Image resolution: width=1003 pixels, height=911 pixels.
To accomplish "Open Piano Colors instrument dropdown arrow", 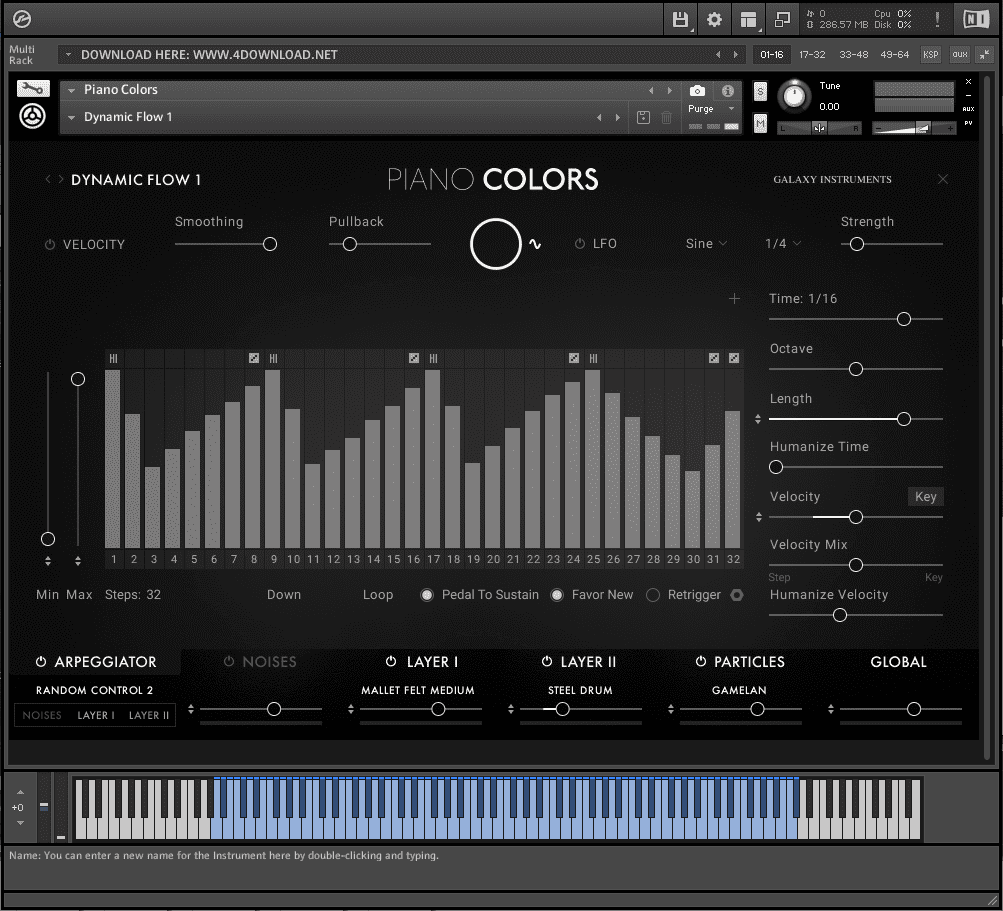I will [x=72, y=90].
